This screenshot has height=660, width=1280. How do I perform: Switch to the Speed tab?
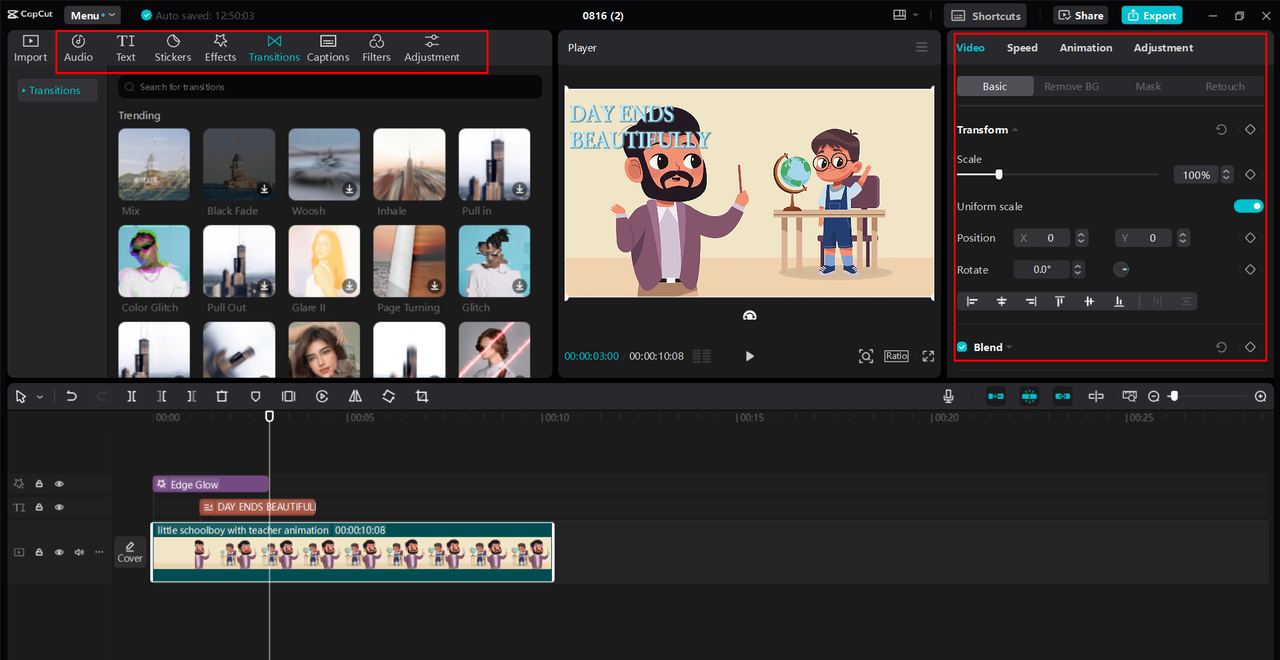point(1022,48)
